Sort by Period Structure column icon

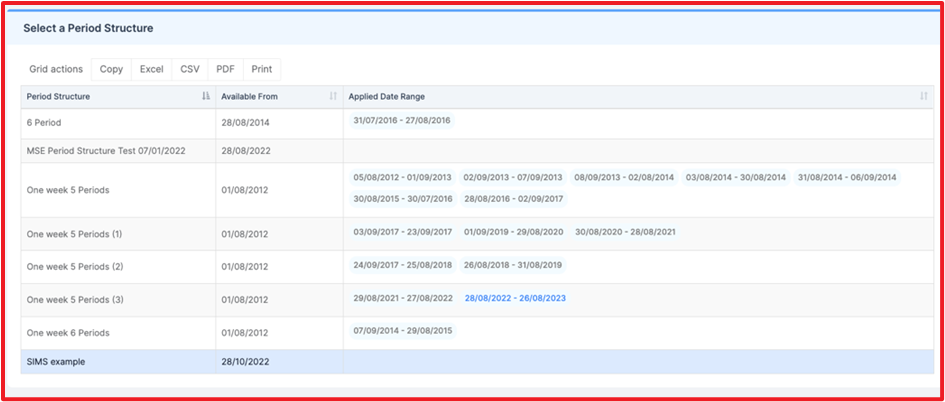[206, 96]
